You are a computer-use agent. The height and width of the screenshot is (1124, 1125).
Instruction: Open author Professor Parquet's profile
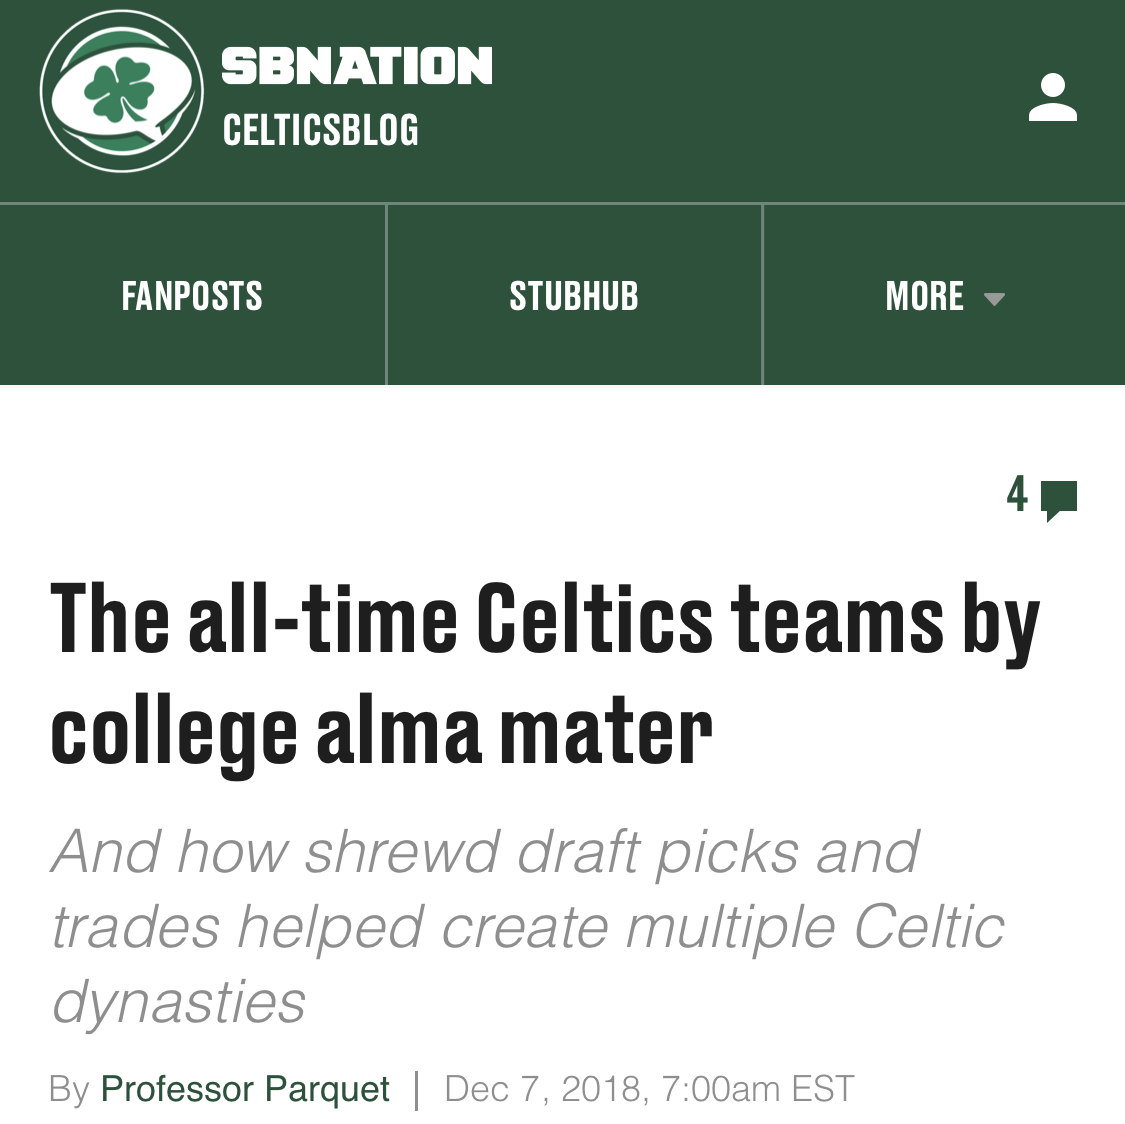click(x=245, y=1088)
